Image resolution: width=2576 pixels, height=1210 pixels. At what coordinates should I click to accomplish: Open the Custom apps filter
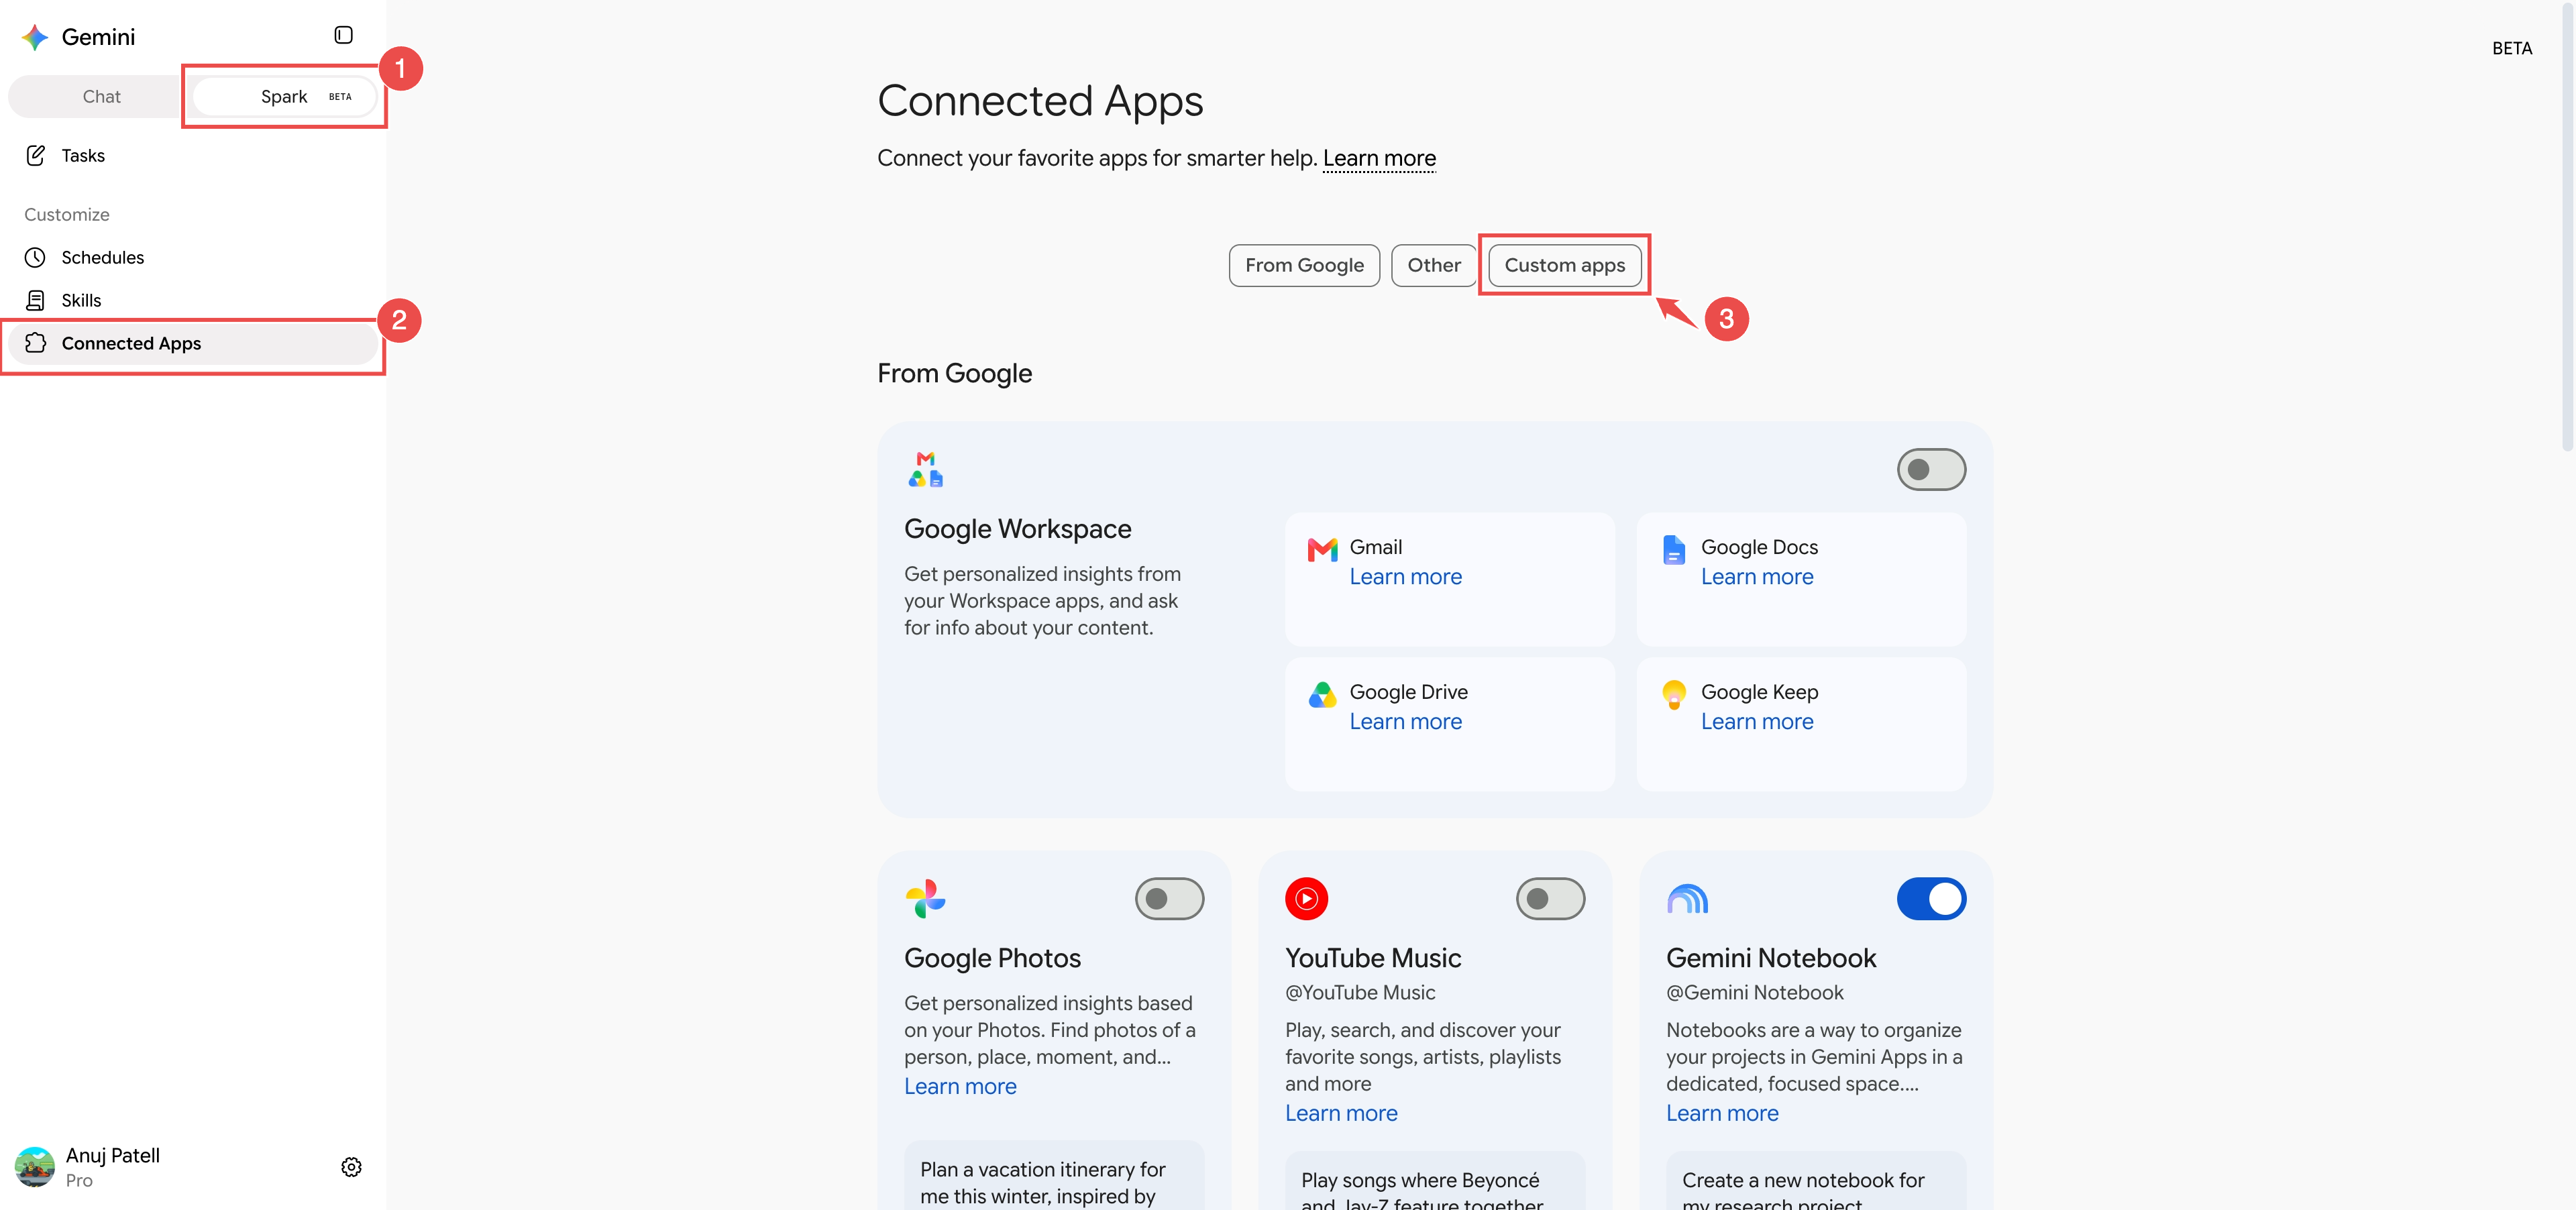1564,265
